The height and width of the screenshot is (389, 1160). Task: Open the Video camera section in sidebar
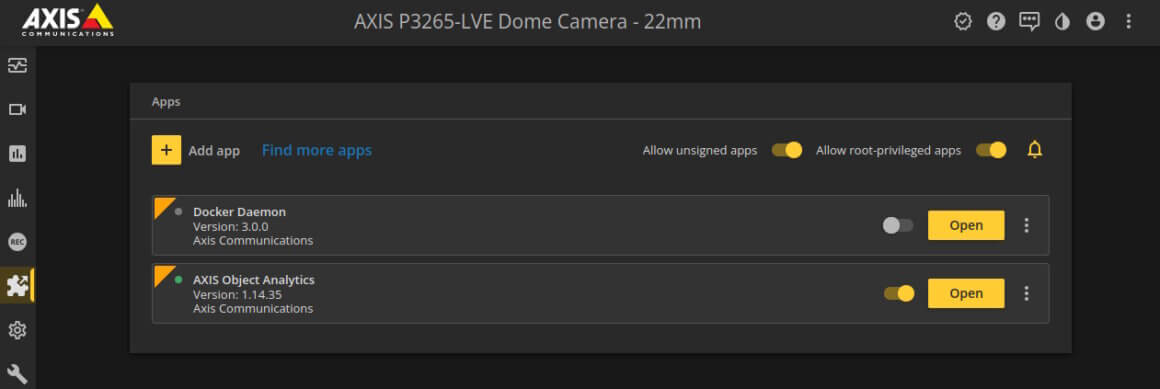(x=17, y=109)
